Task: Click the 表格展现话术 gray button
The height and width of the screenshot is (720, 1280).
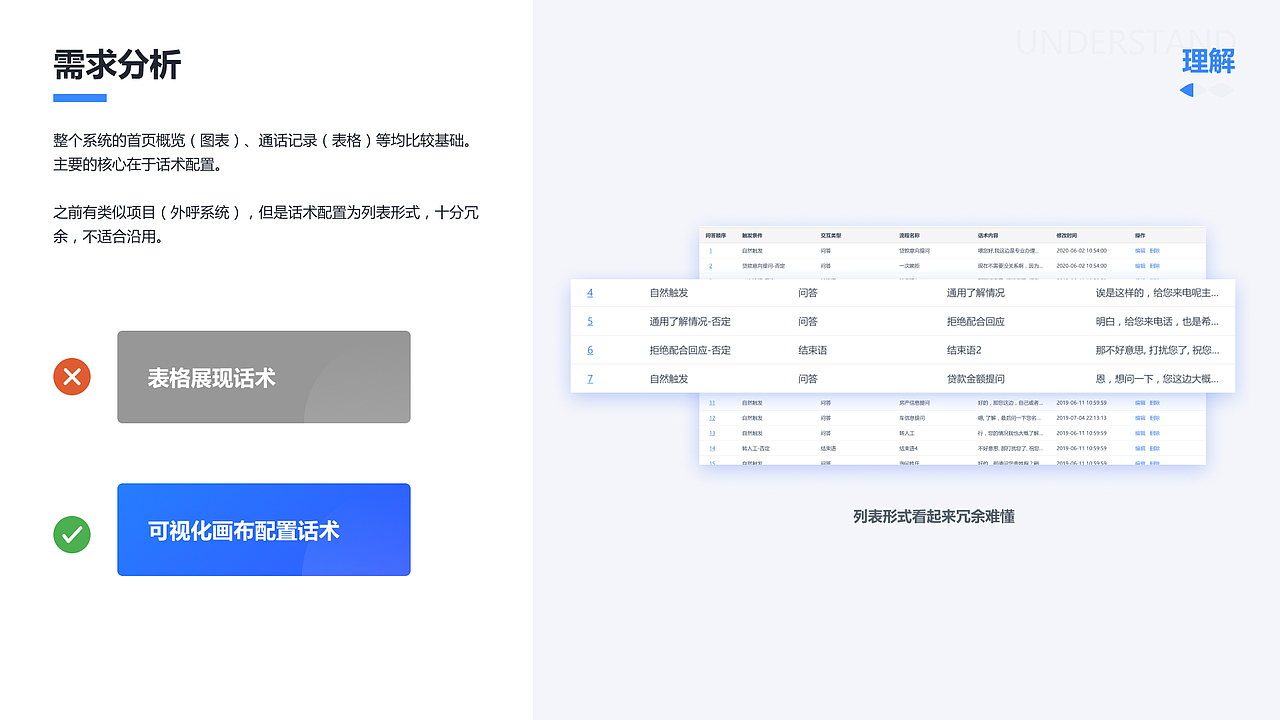Action: click(263, 377)
